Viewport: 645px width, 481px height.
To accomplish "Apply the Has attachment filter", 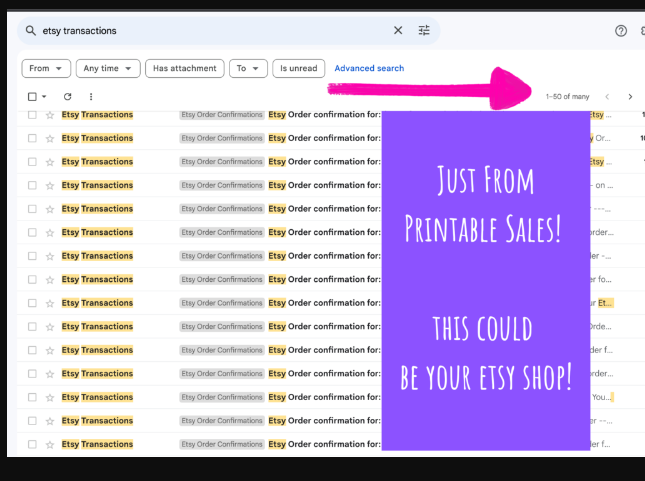I will [x=185, y=68].
